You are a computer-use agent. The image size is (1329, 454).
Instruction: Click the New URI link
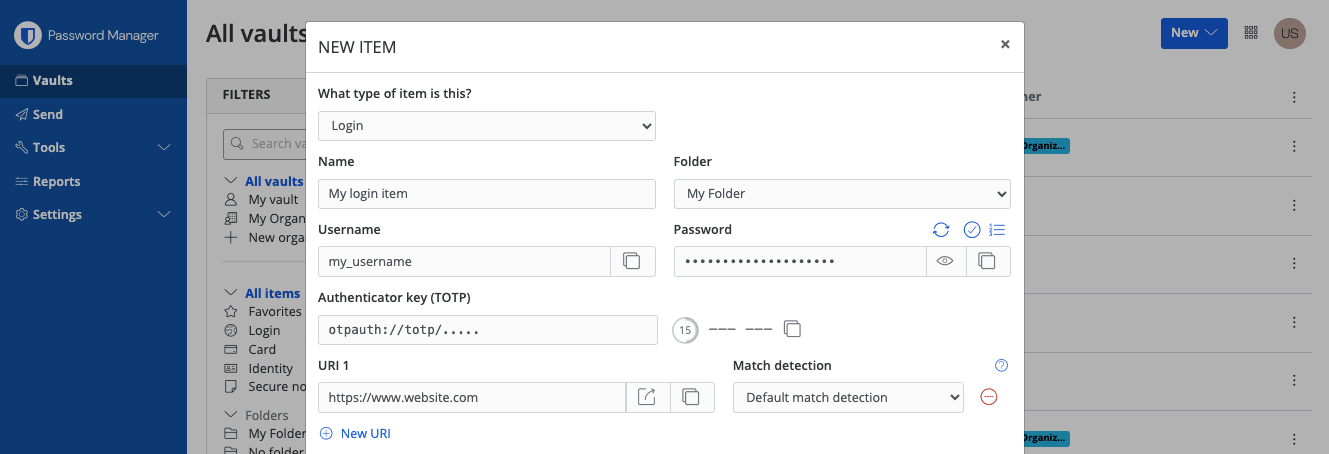[x=355, y=433]
